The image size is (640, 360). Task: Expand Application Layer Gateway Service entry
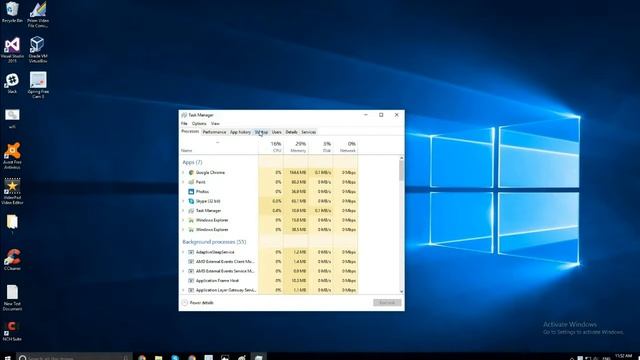coord(183,290)
